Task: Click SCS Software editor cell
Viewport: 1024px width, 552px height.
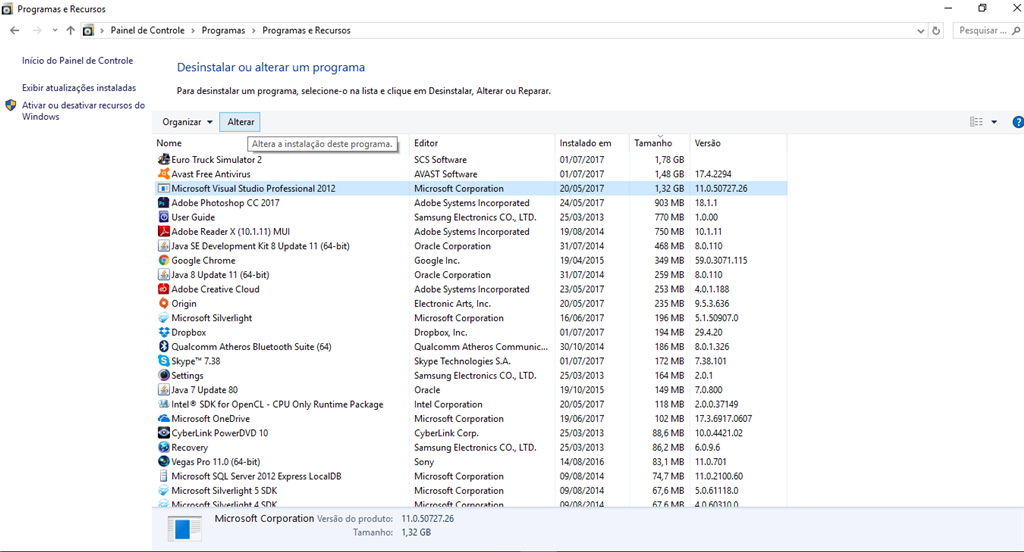Action: pos(440,159)
